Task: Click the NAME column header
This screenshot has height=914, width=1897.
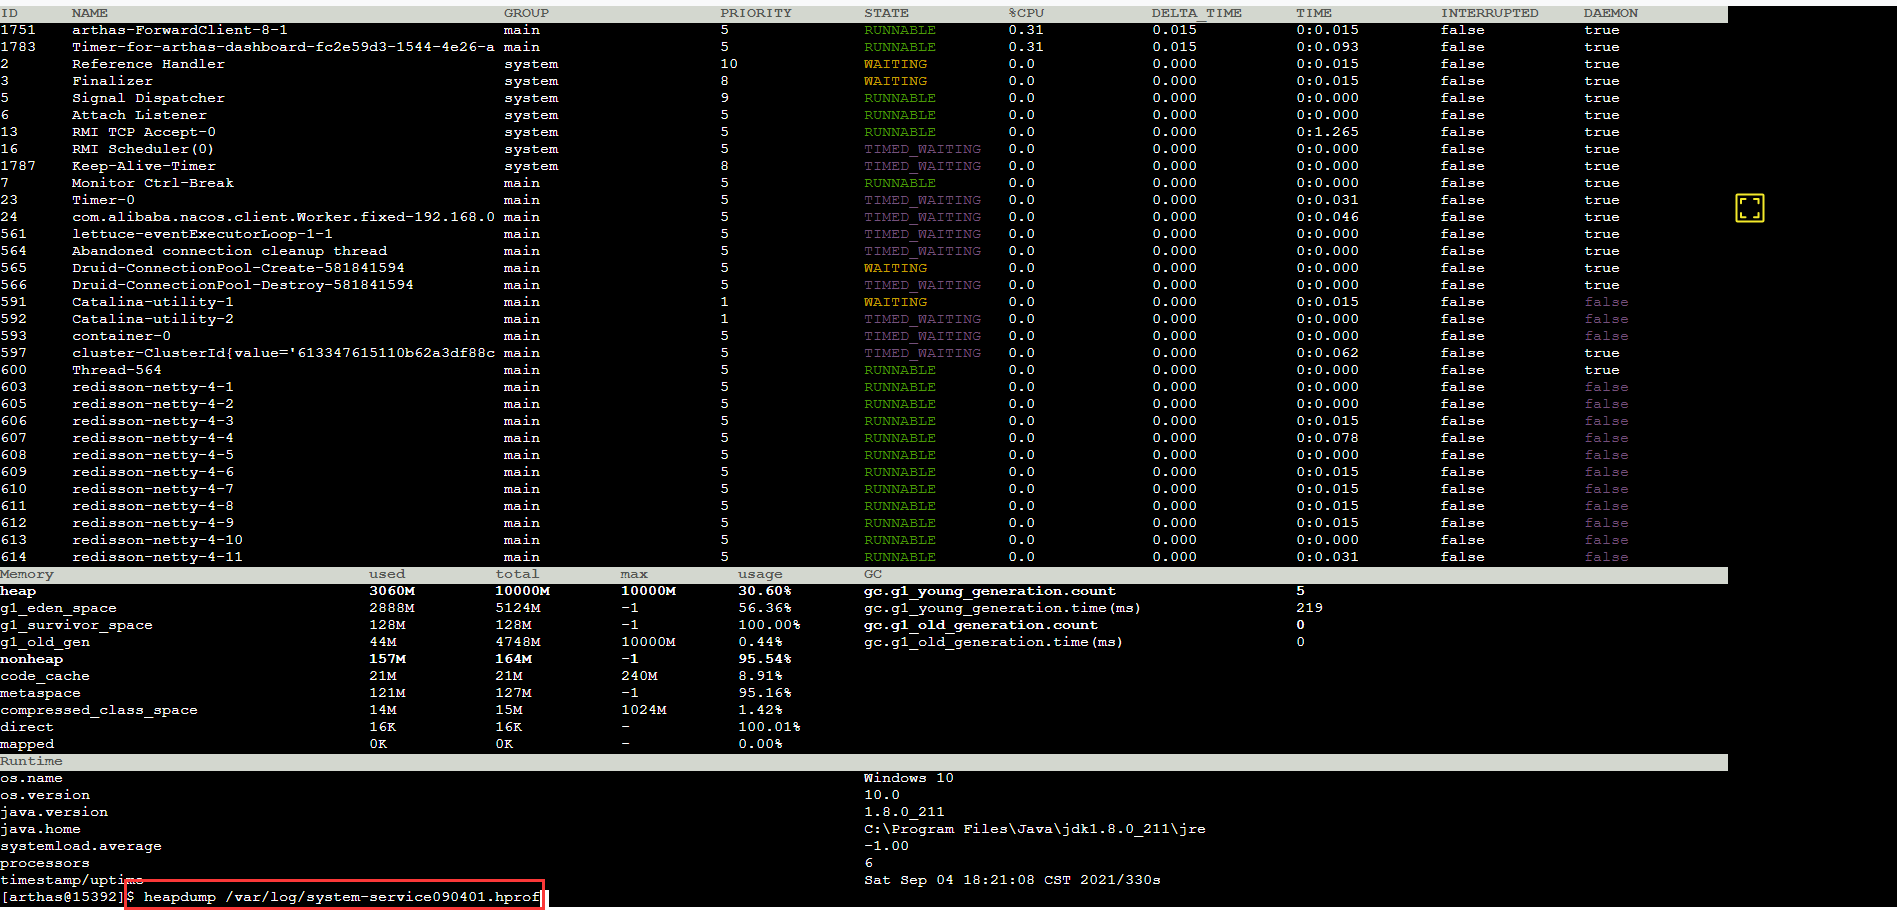Action: (89, 13)
